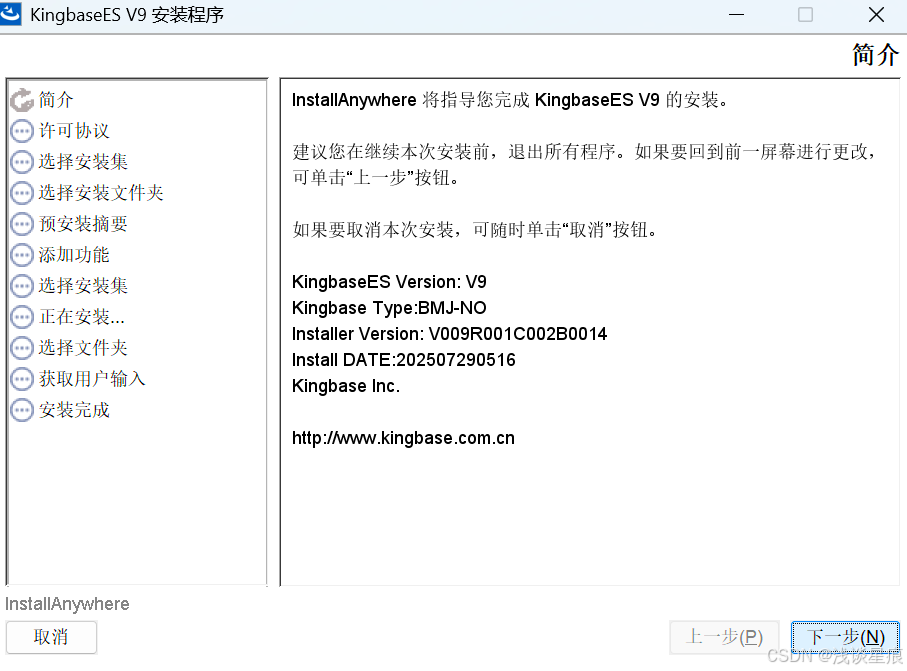The width and height of the screenshot is (907, 671).
Task: Click the InstallAnywhere label above 取消
Action: 67,604
